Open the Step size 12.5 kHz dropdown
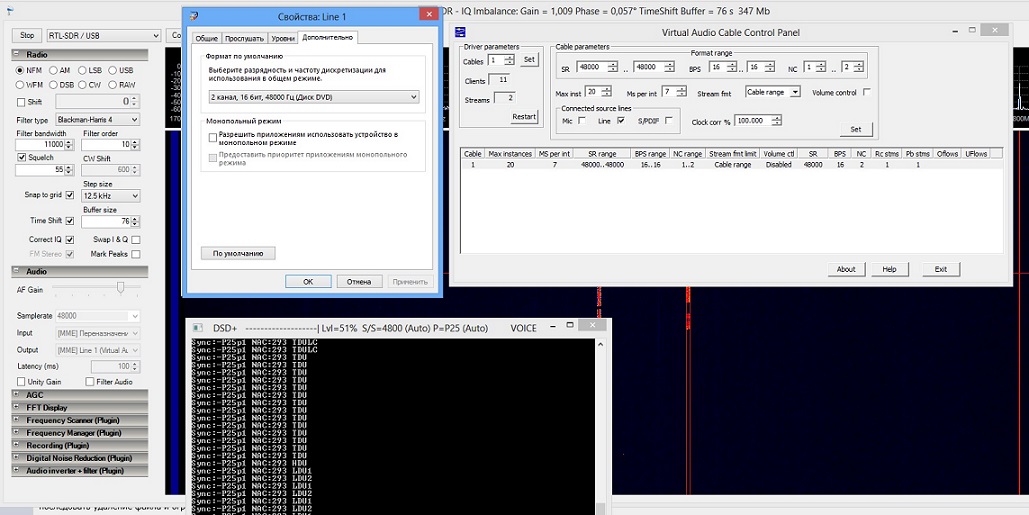Screen dimensions: 1029x515 pyautogui.click(x=110, y=196)
